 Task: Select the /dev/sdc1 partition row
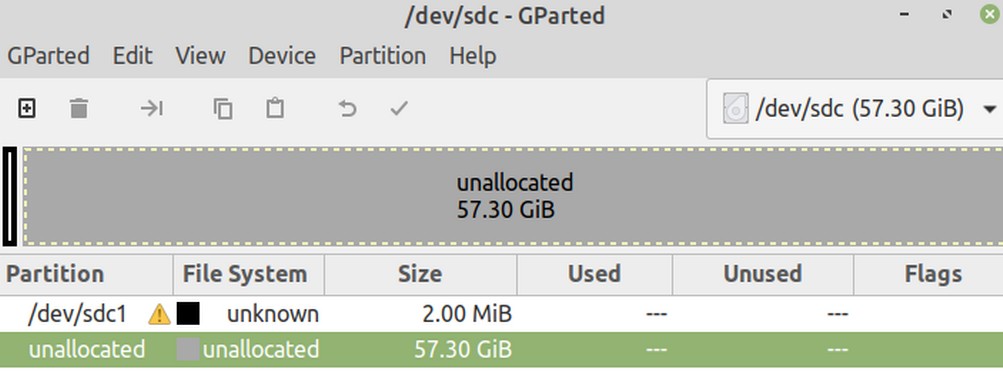click(502, 314)
